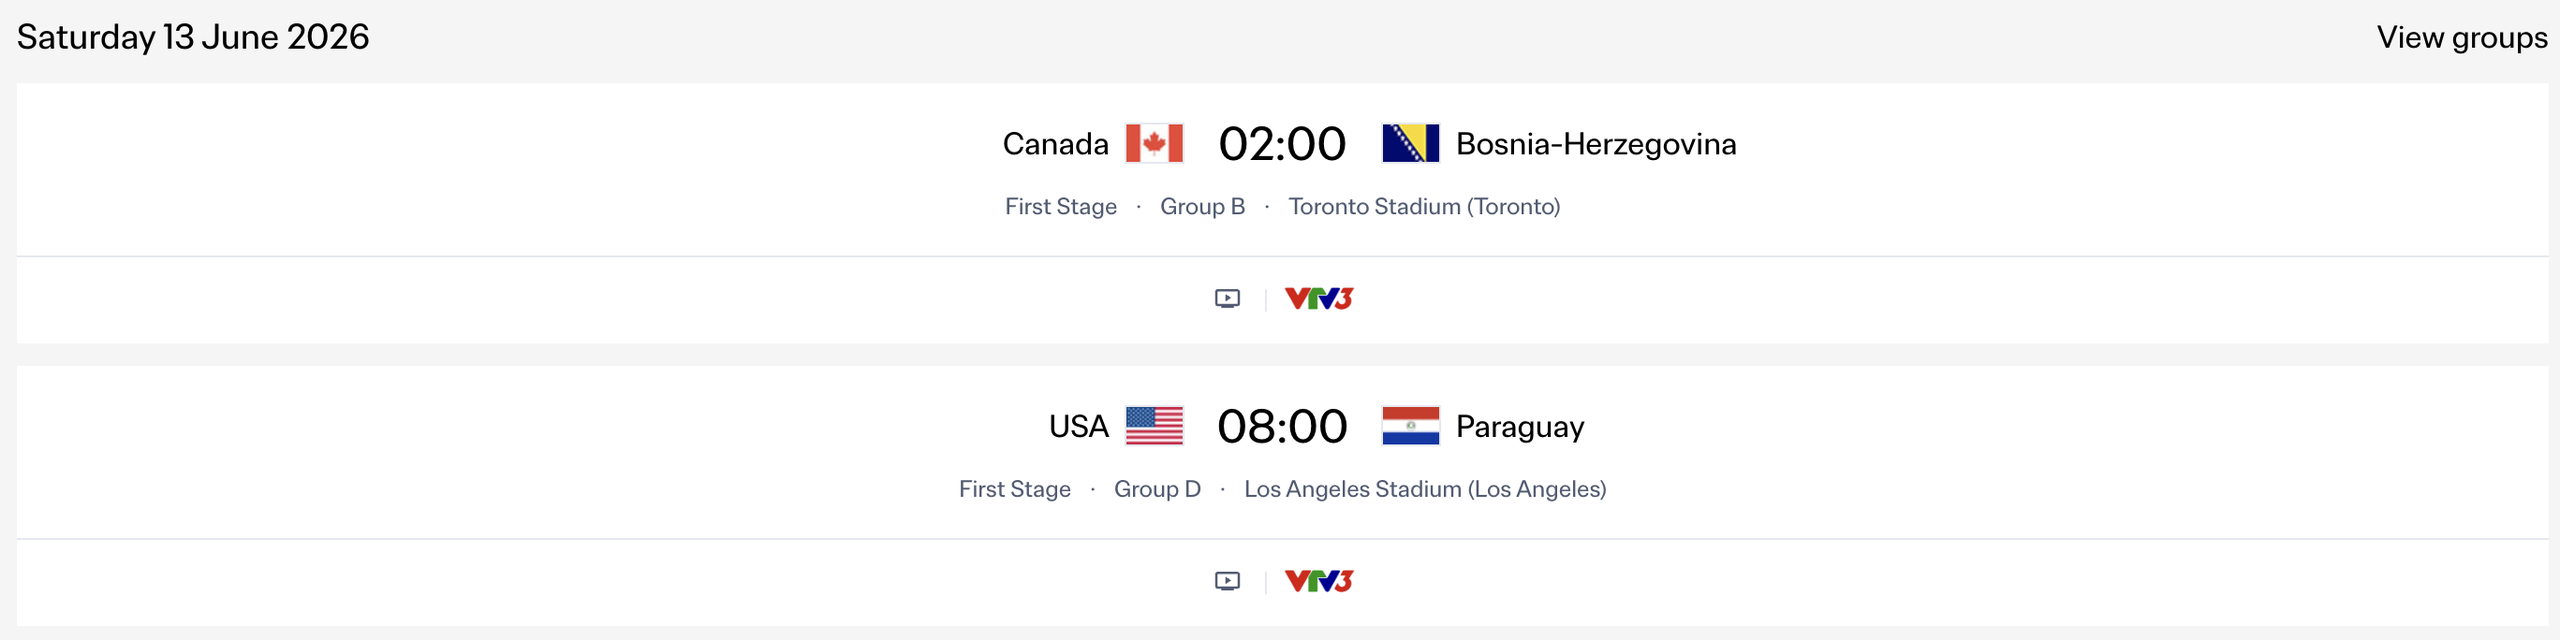Click the USA flag icon
Viewport: 2560px width, 640px height.
click(1154, 425)
